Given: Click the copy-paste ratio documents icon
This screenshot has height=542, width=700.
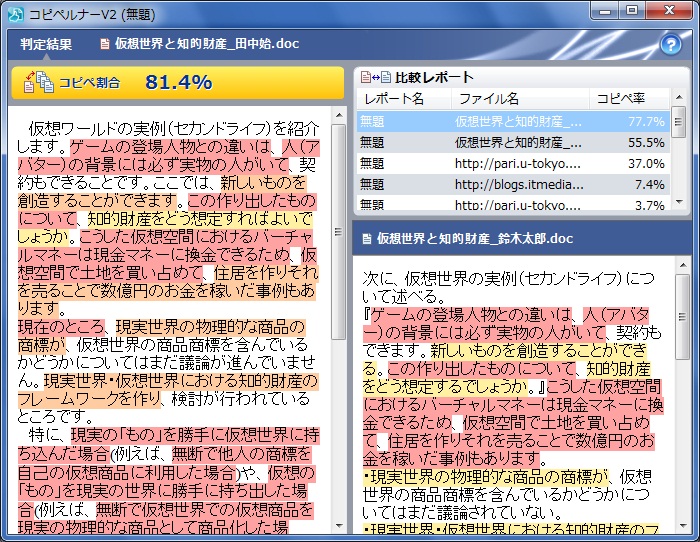Looking at the screenshot, I should pos(38,82).
